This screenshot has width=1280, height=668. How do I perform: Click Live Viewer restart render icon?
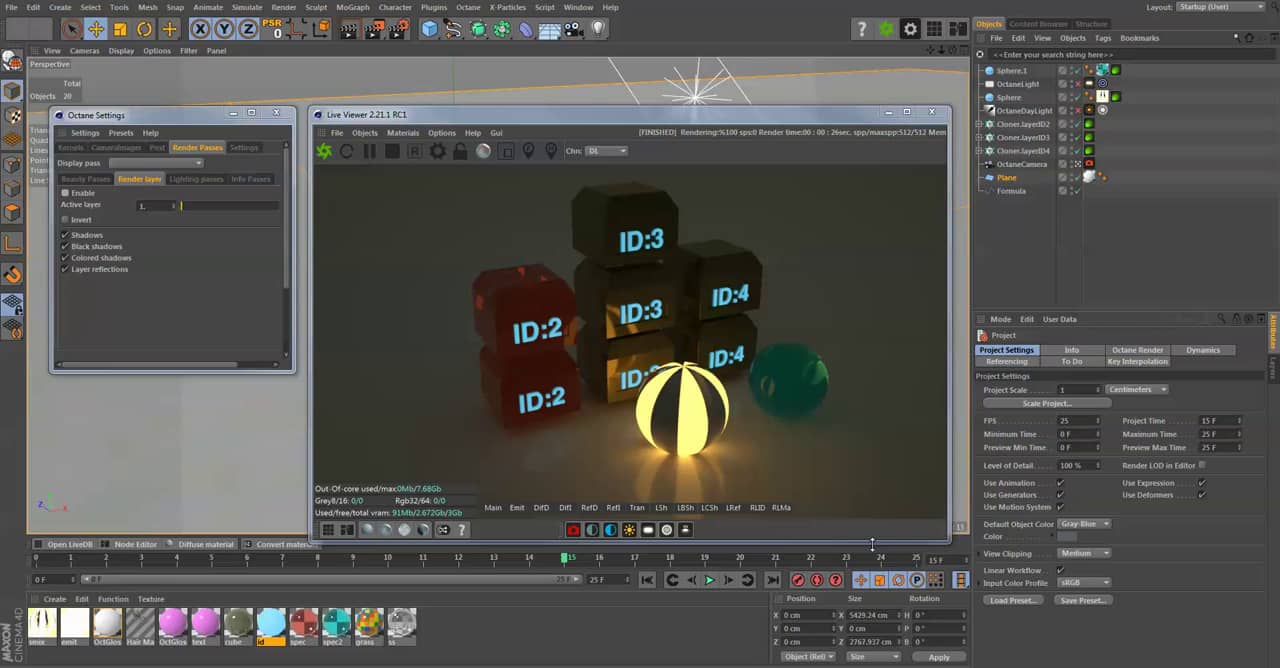347,151
